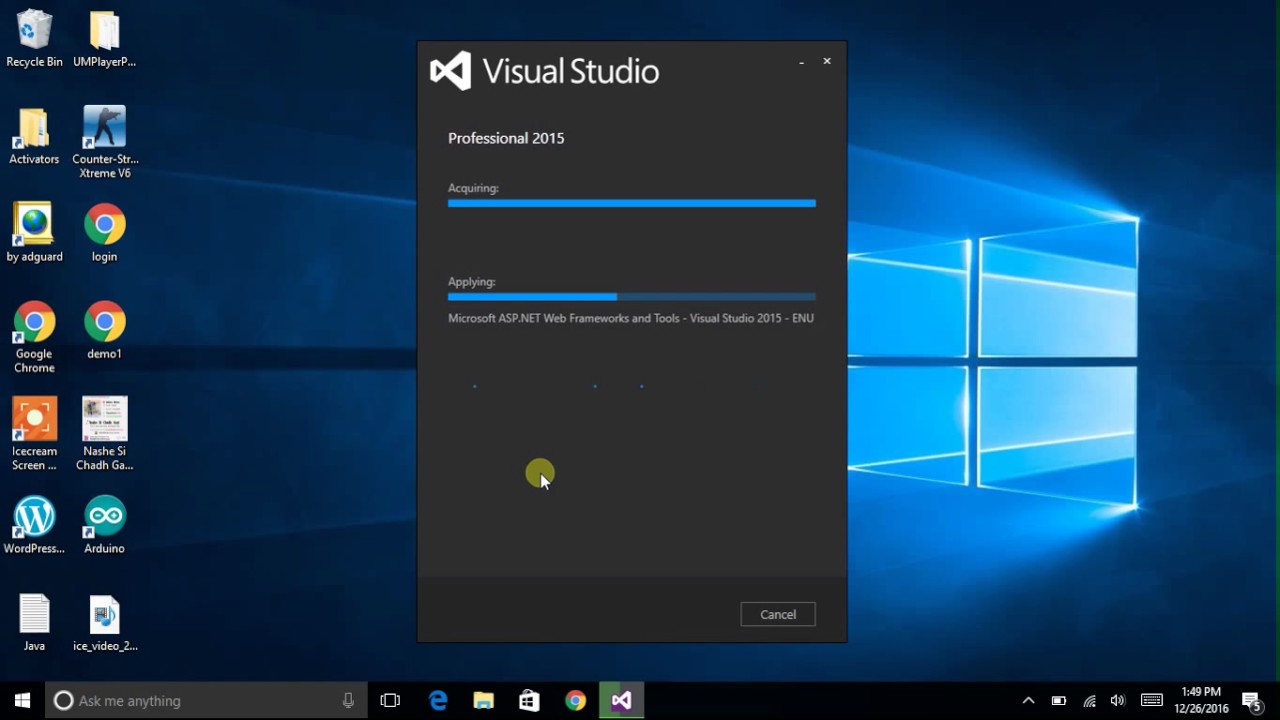The height and width of the screenshot is (720, 1280).
Task: Cancel the Visual Studio installation
Action: click(x=778, y=614)
